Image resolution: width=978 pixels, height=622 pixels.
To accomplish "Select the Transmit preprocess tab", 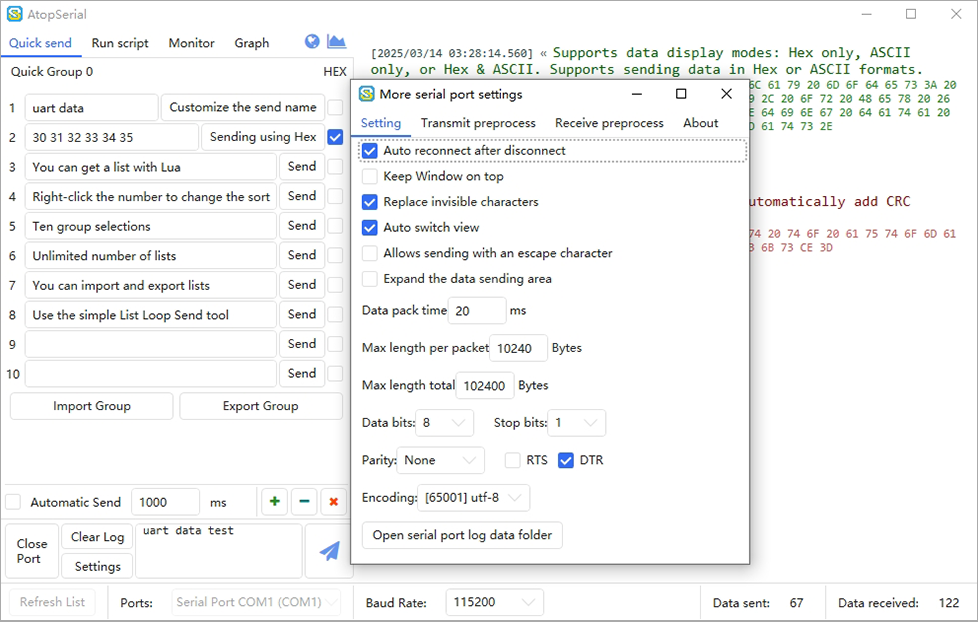I will (x=478, y=123).
